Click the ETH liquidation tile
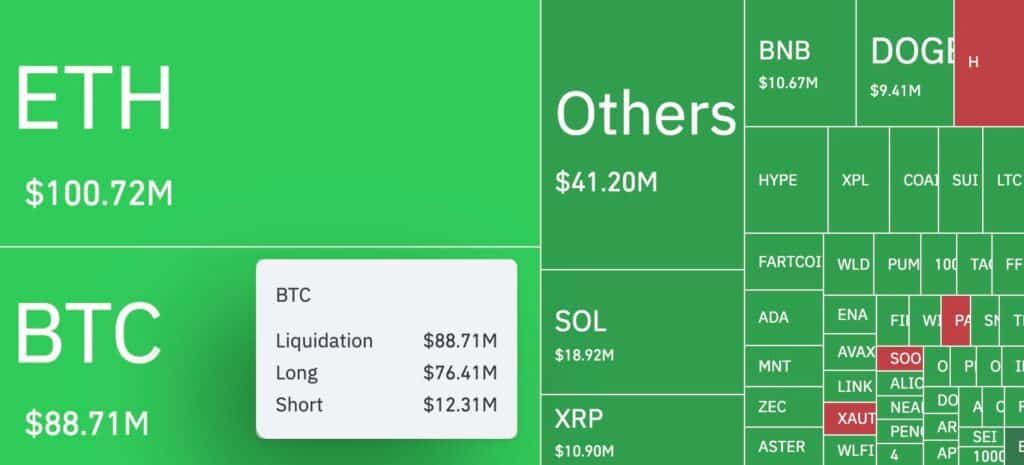The image size is (1024, 465). point(270,122)
